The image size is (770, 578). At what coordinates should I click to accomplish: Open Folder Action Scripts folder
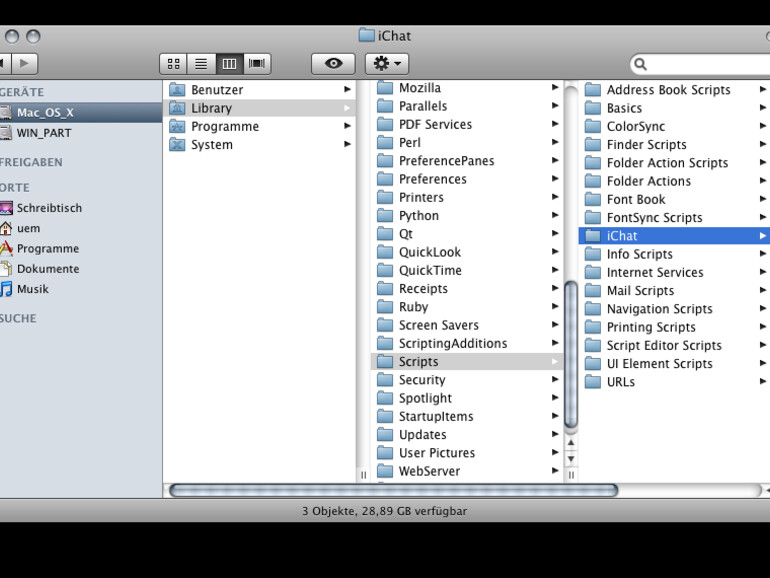[x=674, y=163]
